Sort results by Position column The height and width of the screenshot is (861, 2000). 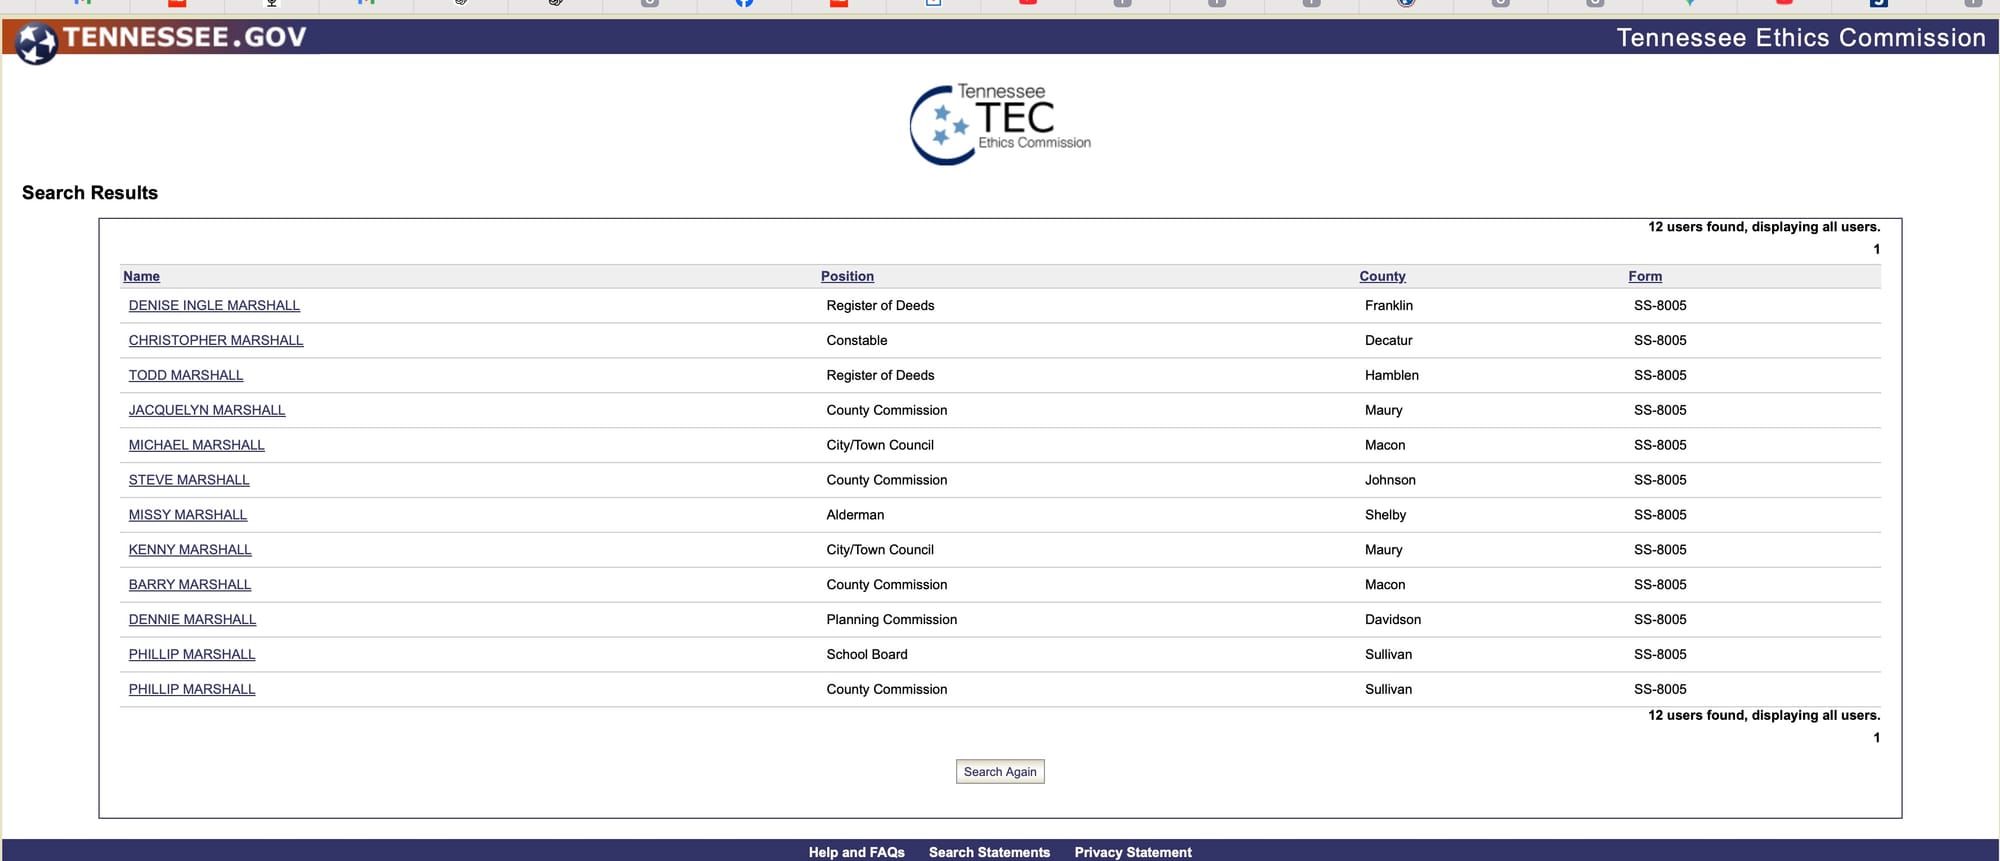(x=847, y=276)
